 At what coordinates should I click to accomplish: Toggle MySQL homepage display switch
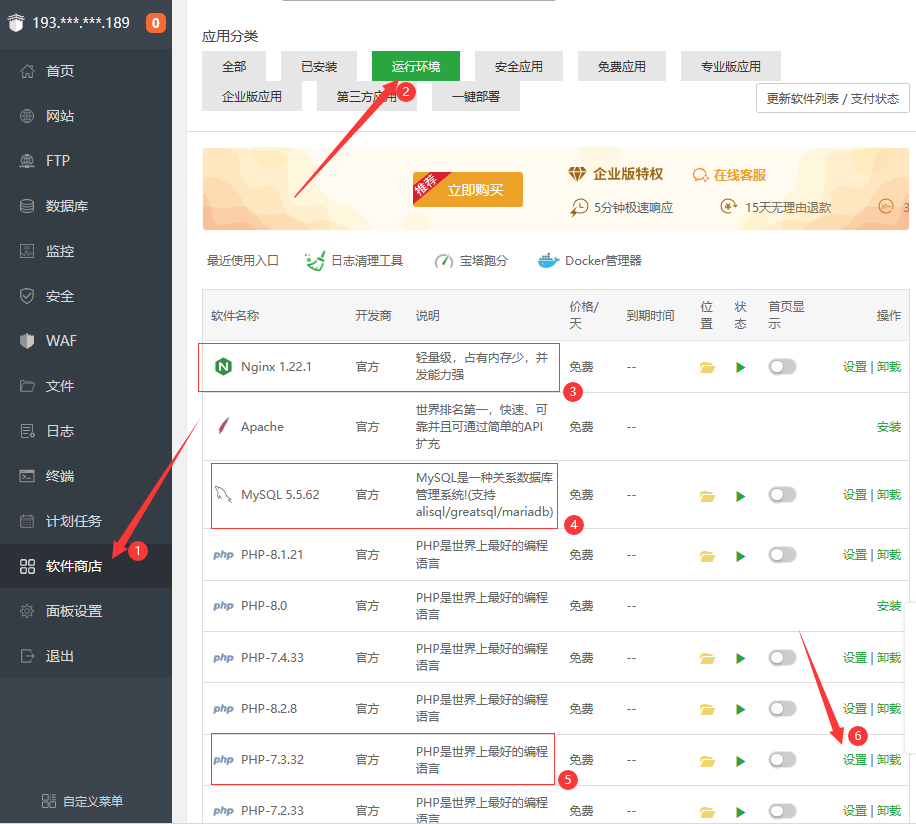[783, 495]
